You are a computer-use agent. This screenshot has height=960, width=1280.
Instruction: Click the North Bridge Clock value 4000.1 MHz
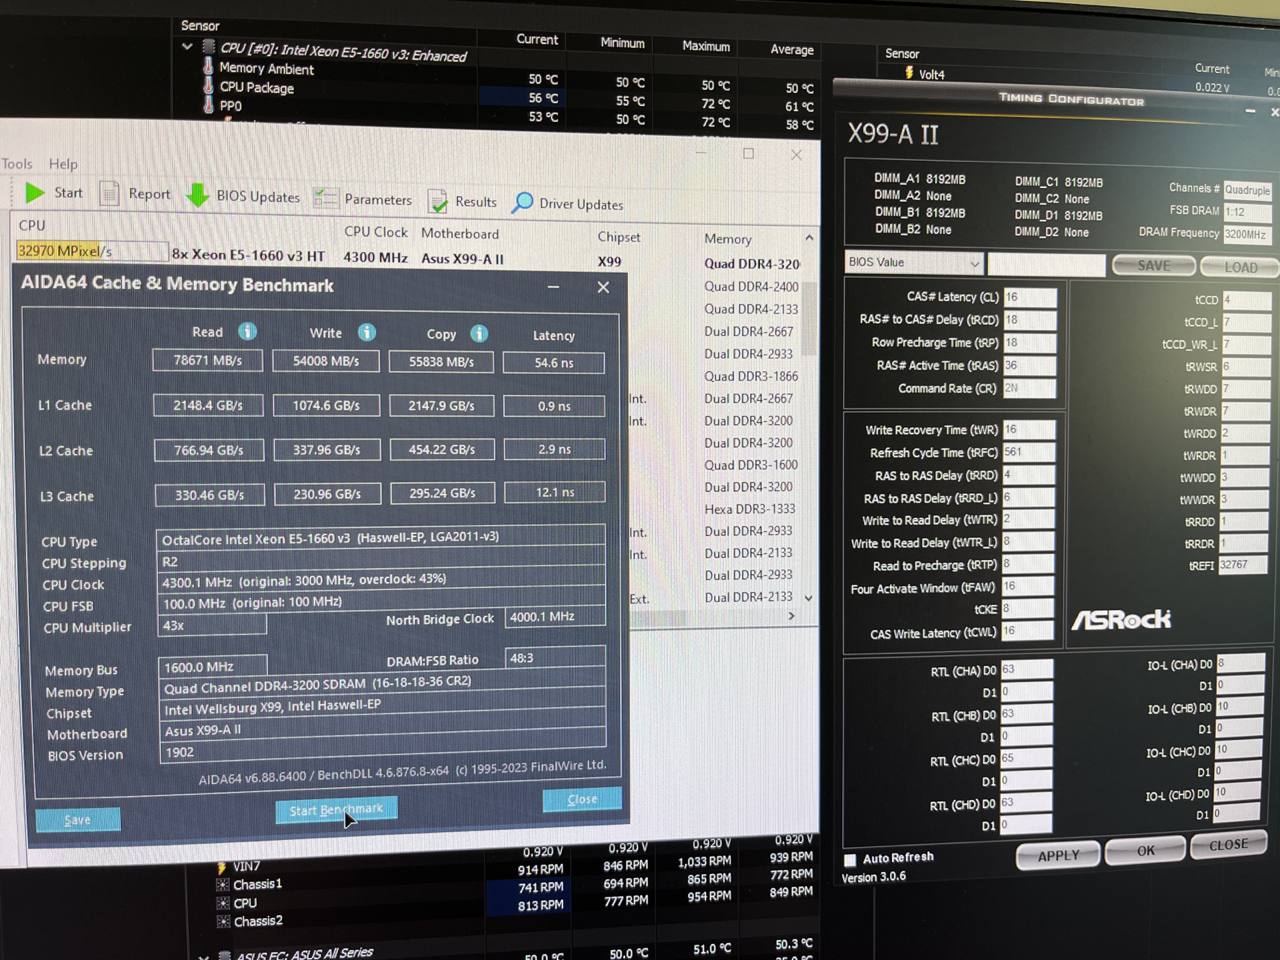[555, 616]
